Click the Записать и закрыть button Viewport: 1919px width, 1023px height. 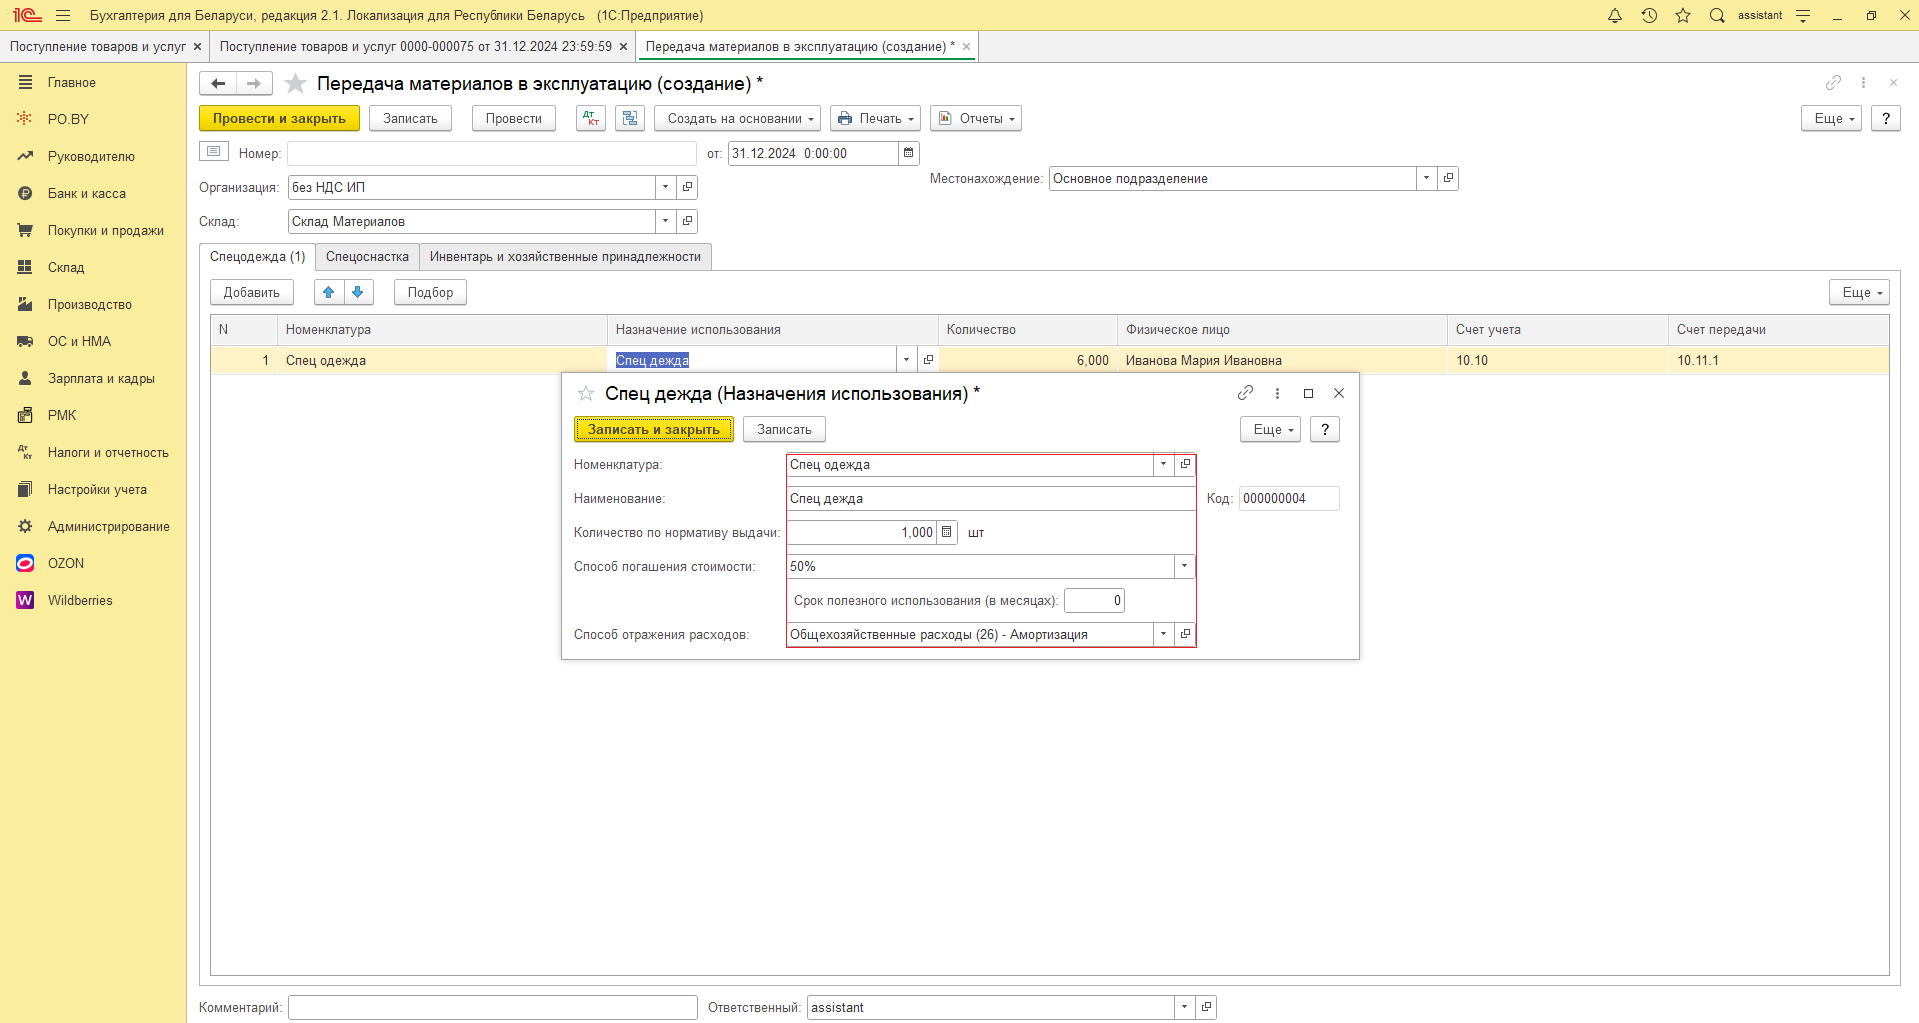click(x=653, y=429)
